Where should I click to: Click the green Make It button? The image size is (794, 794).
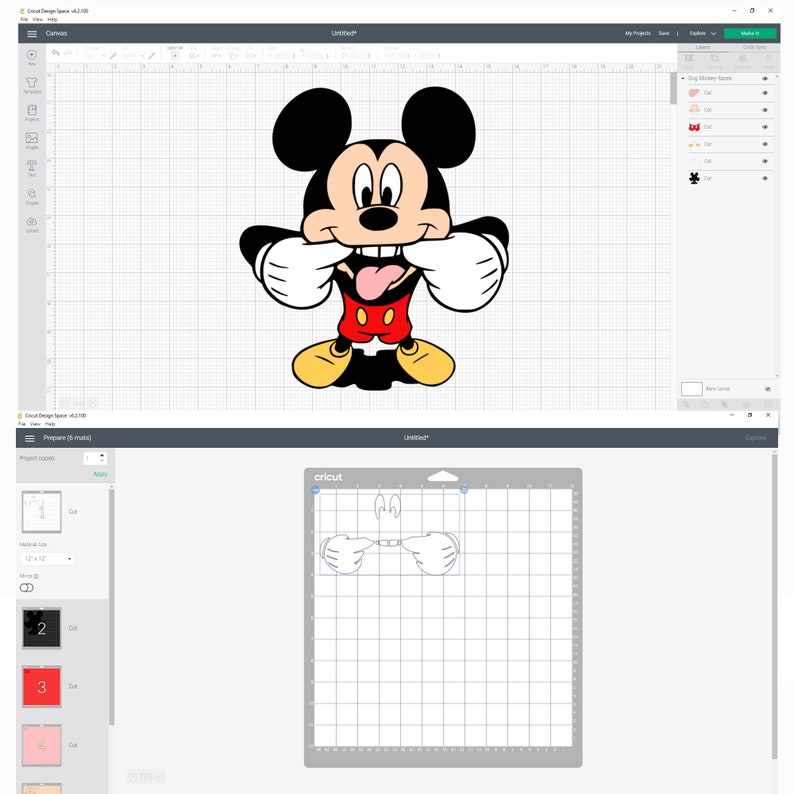click(750, 33)
